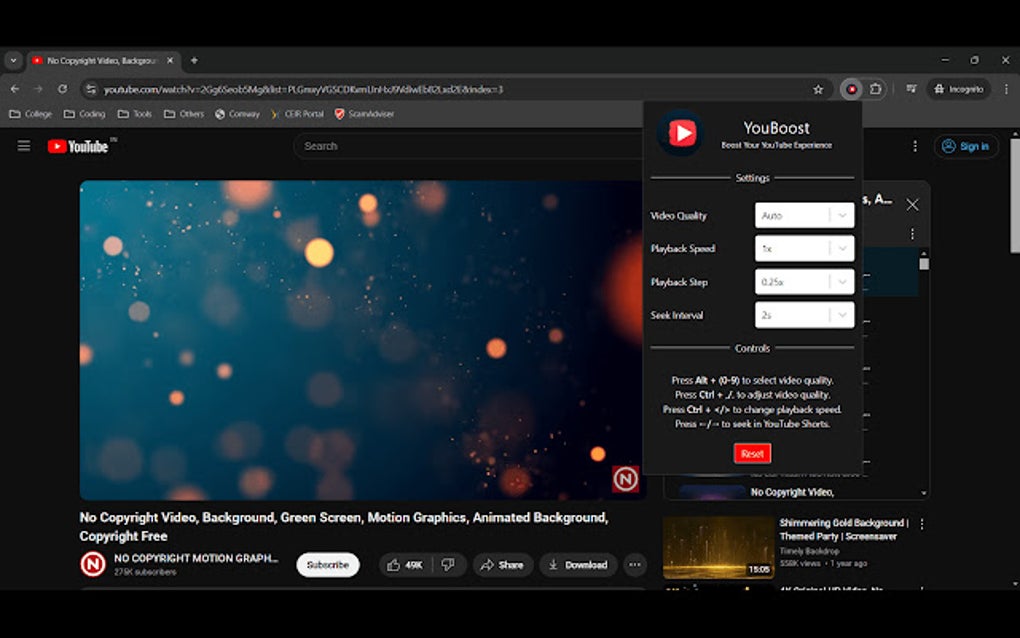Open the tab search chevron

[x=14, y=60]
